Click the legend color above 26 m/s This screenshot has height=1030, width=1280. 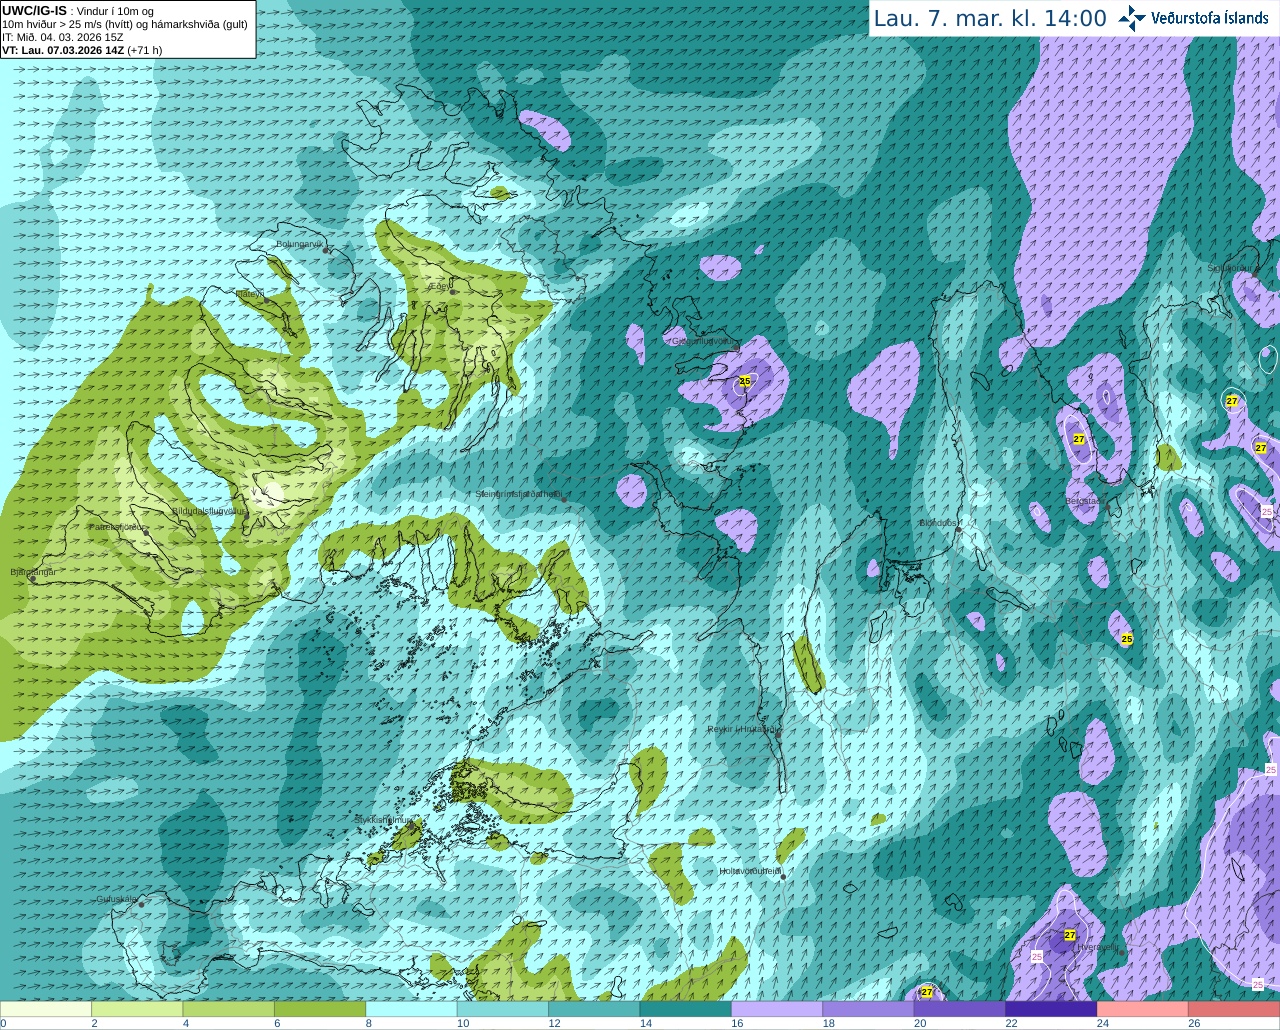(x=1234, y=1009)
